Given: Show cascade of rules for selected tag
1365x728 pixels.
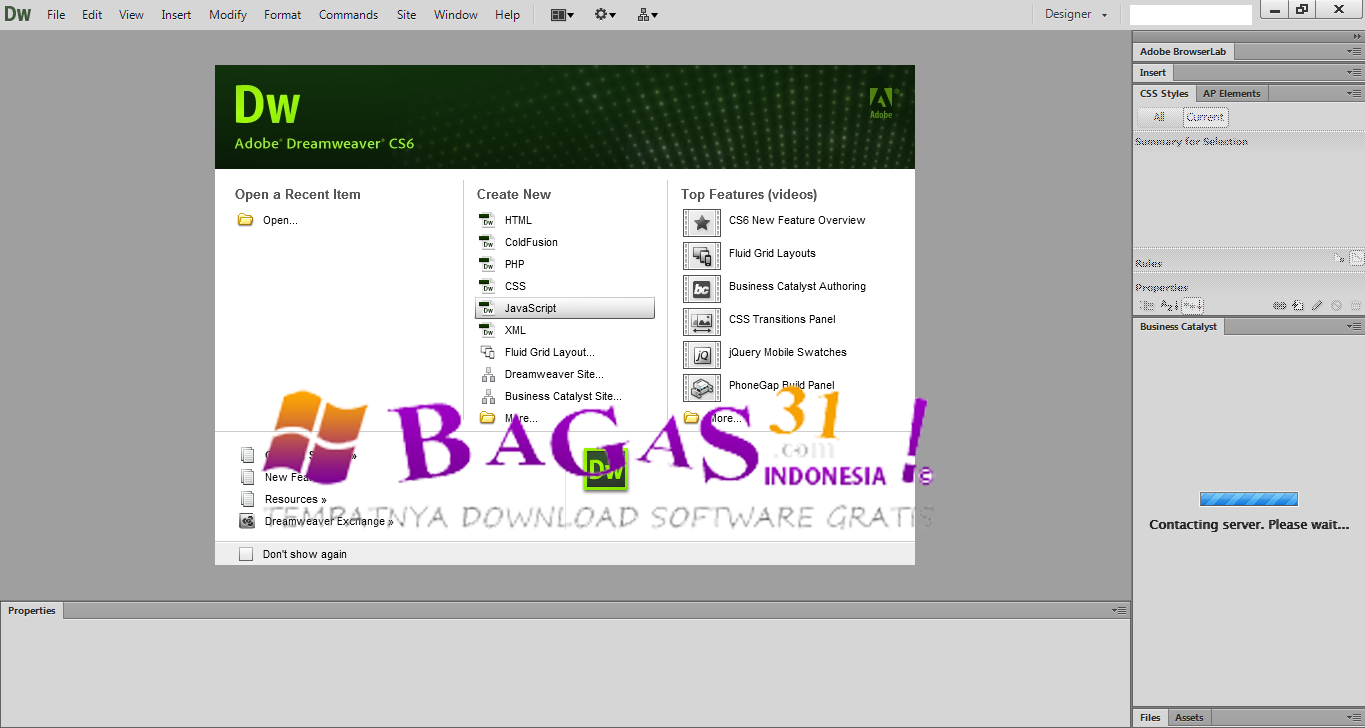Looking at the screenshot, I should tap(1357, 258).
